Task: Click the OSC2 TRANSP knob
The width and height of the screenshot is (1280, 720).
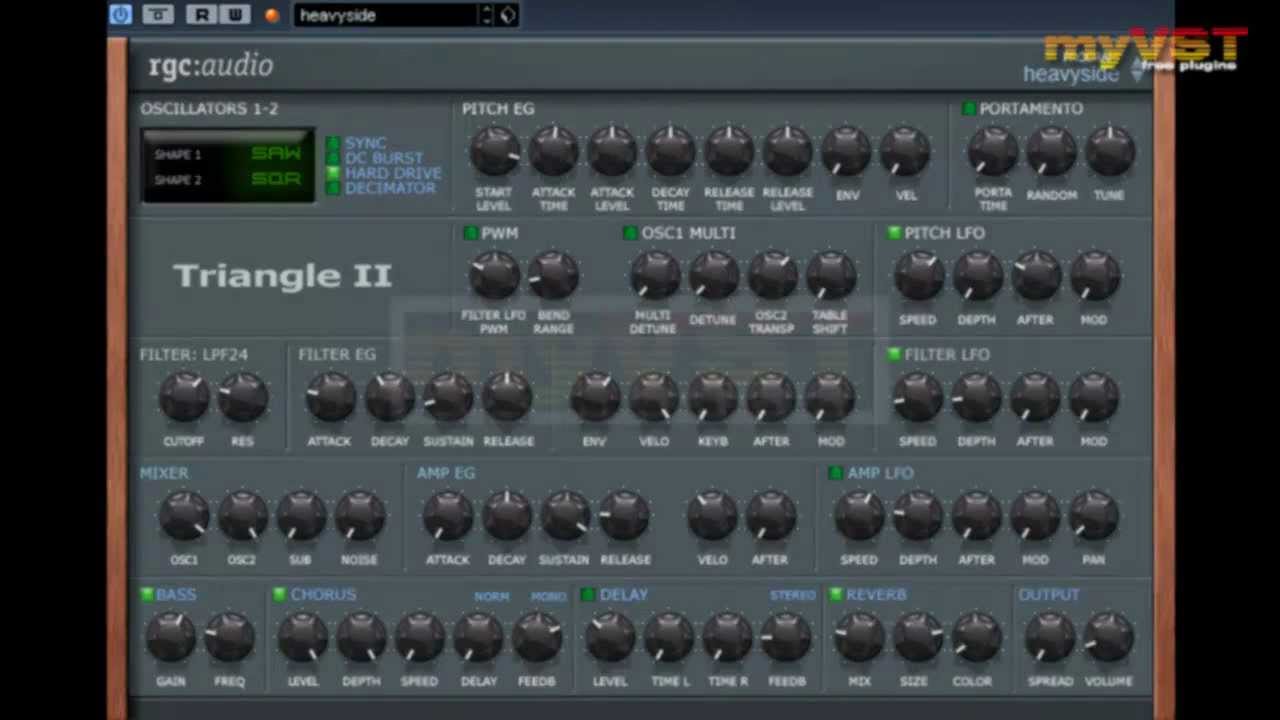Action: point(772,275)
